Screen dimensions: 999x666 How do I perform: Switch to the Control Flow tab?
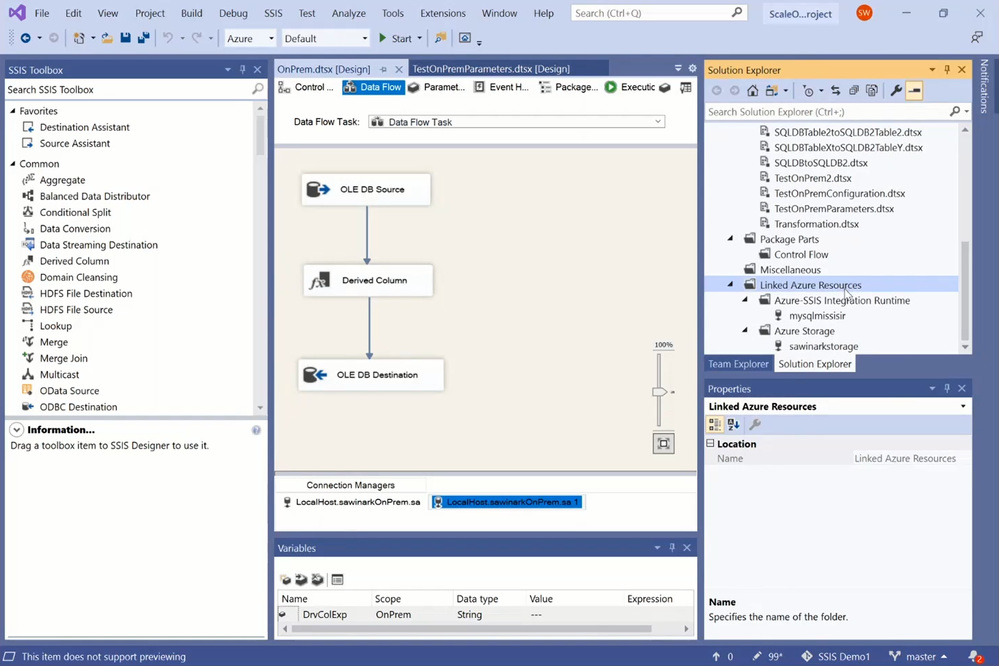click(306, 87)
